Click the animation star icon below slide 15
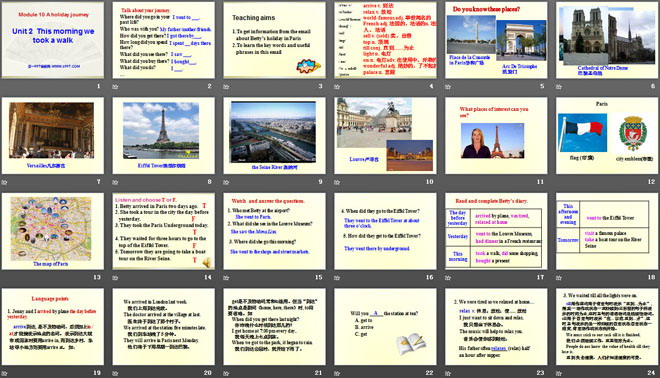Image resolution: width=660 pixels, height=378 pixels. click(x=226, y=278)
